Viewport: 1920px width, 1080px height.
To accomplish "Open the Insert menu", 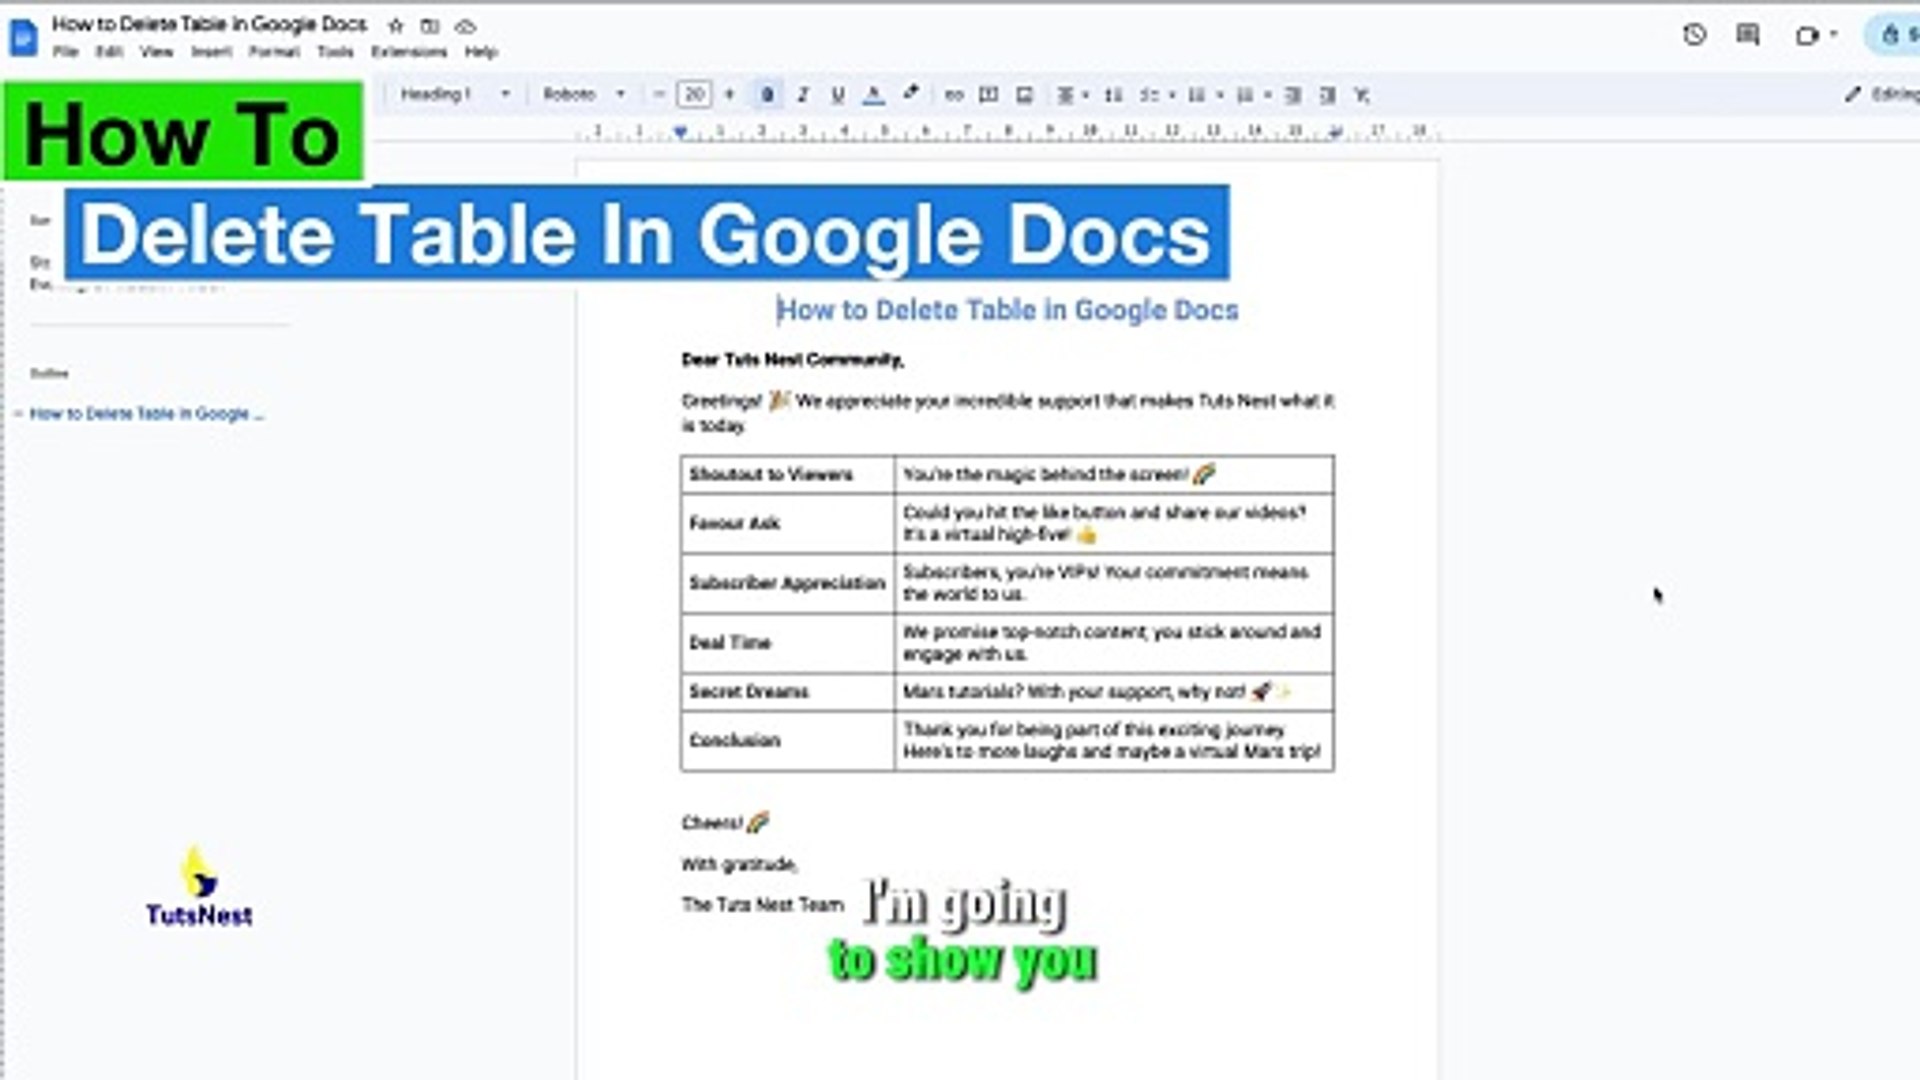I will pyautogui.click(x=211, y=52).
